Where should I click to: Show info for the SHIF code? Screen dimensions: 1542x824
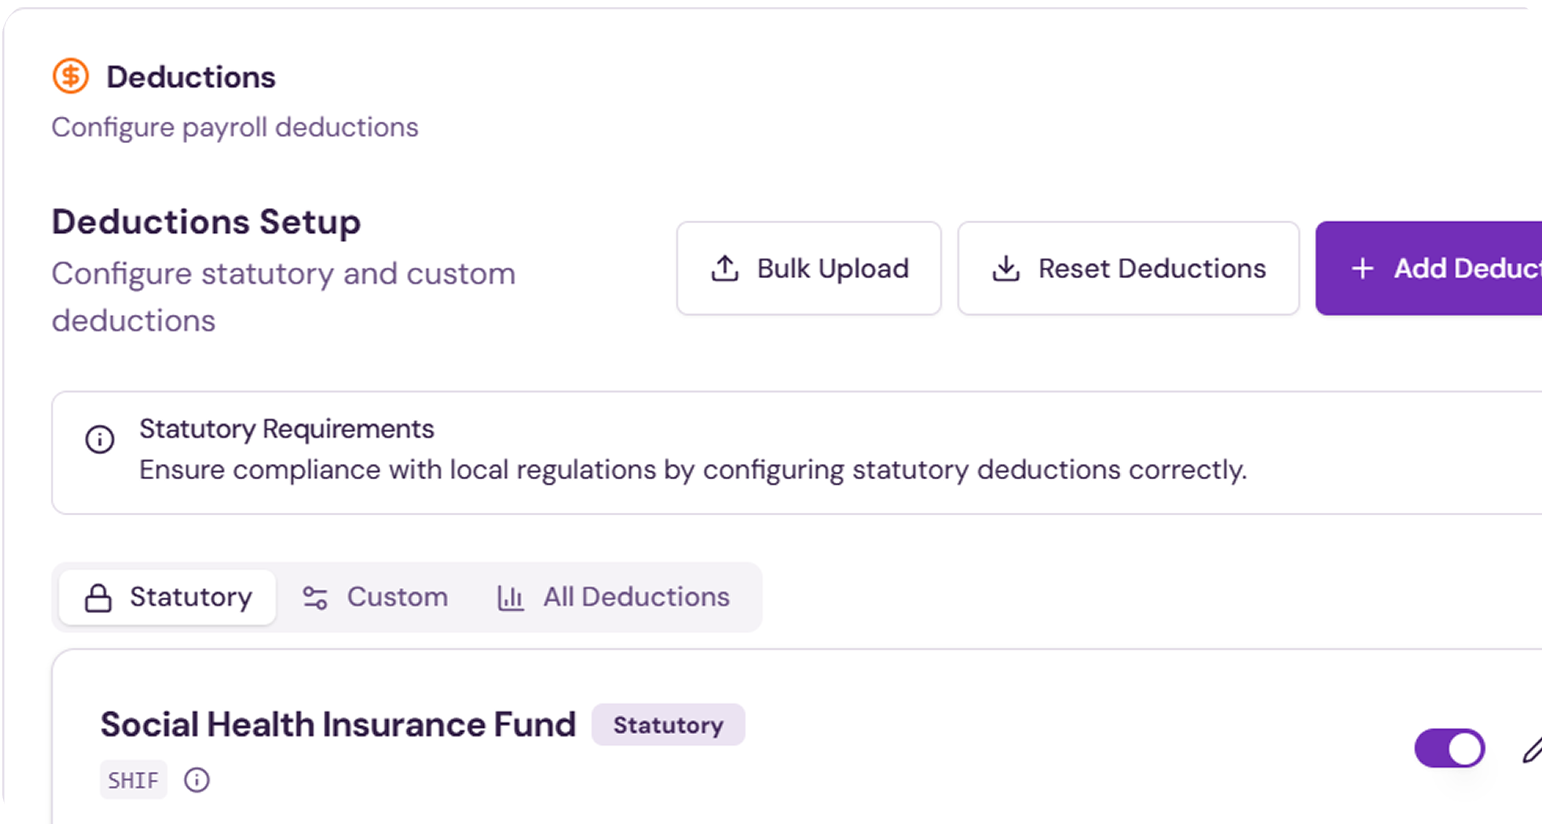pyautogui.click(x=197, y=780)
